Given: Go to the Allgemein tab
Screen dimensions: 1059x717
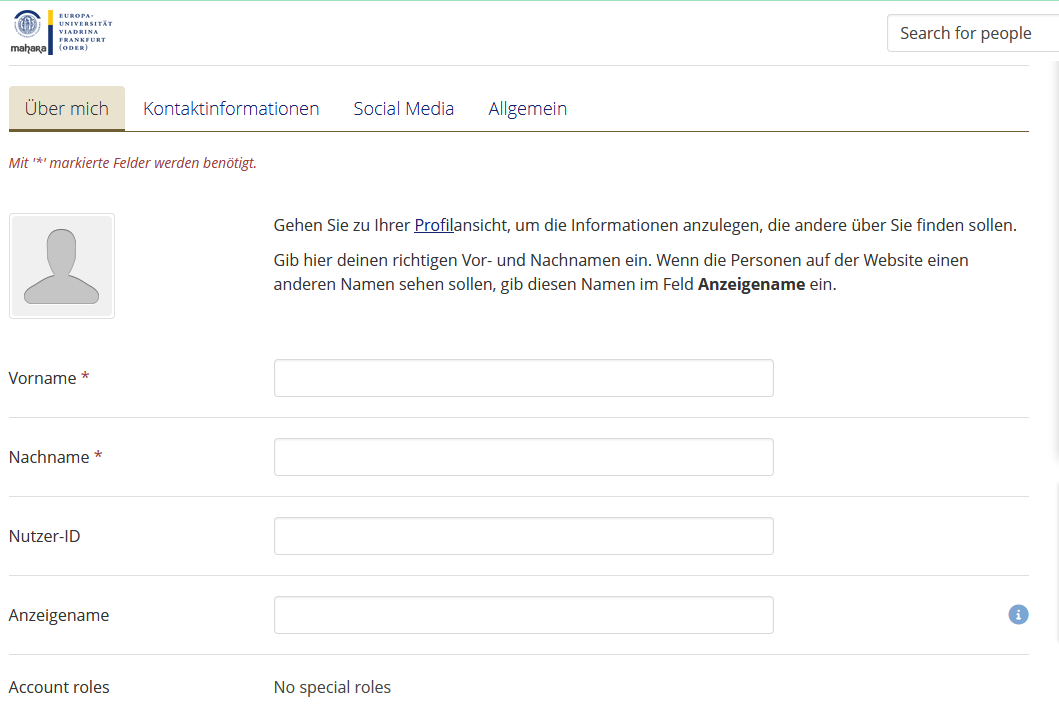Looking at the screenshot, I should coord(527,109).
